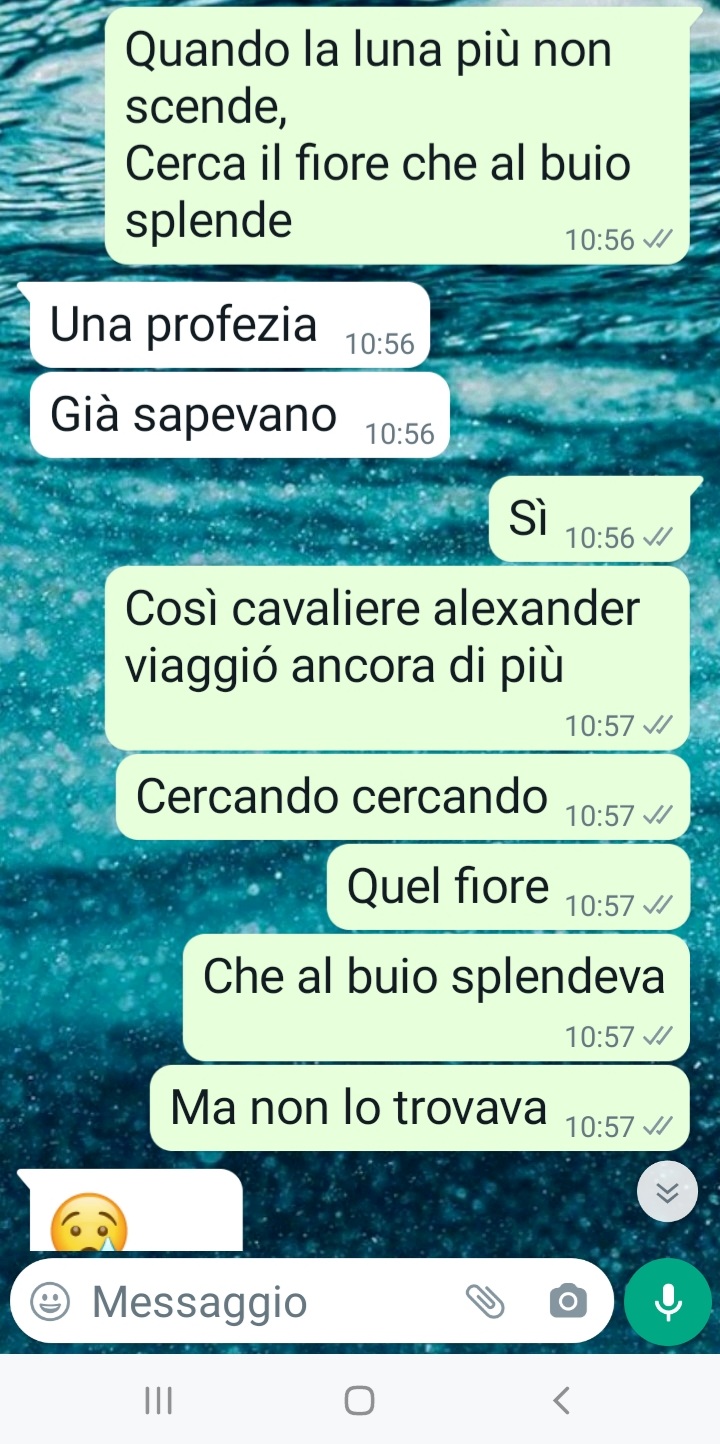Tap the "Quando la luna" poem message
This screenshot has width=720, height=1444.
pos(397,135)
